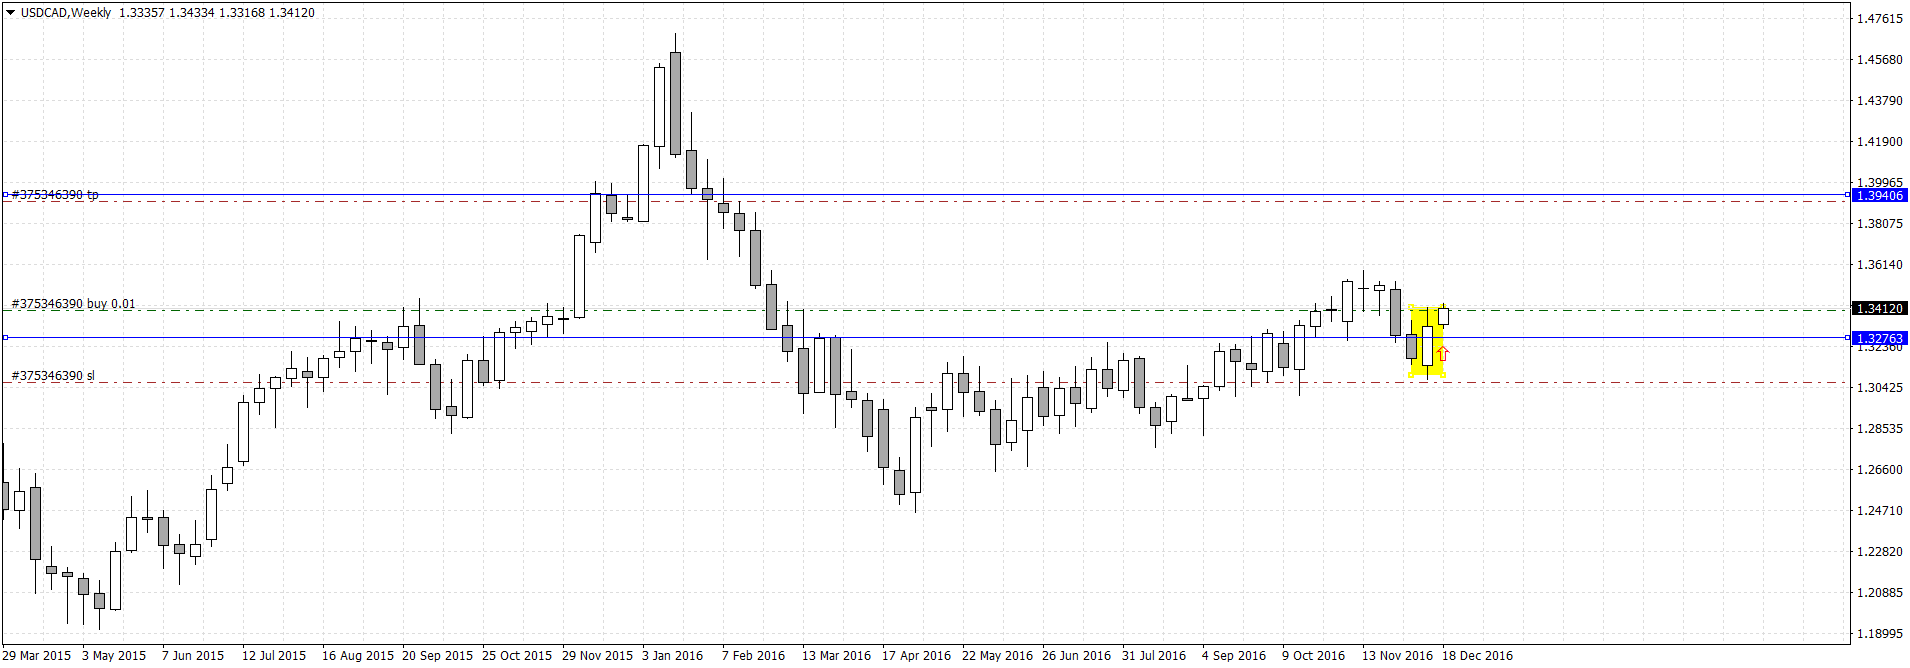Click the 9 Oct 2016 date label

pyautogui.click(x=1314, y=656)
